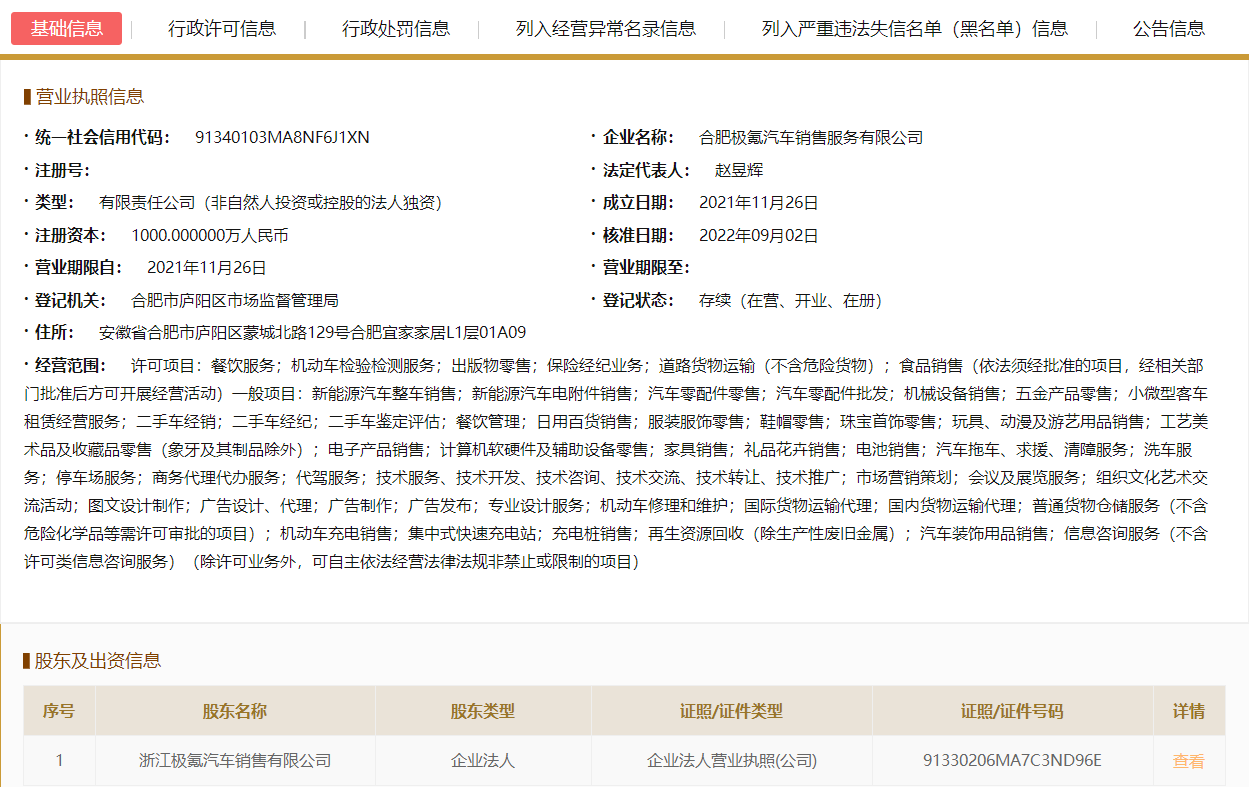Click registered capital 1000.000000万人民币
1249x787 pixels.
pos(210,236)
